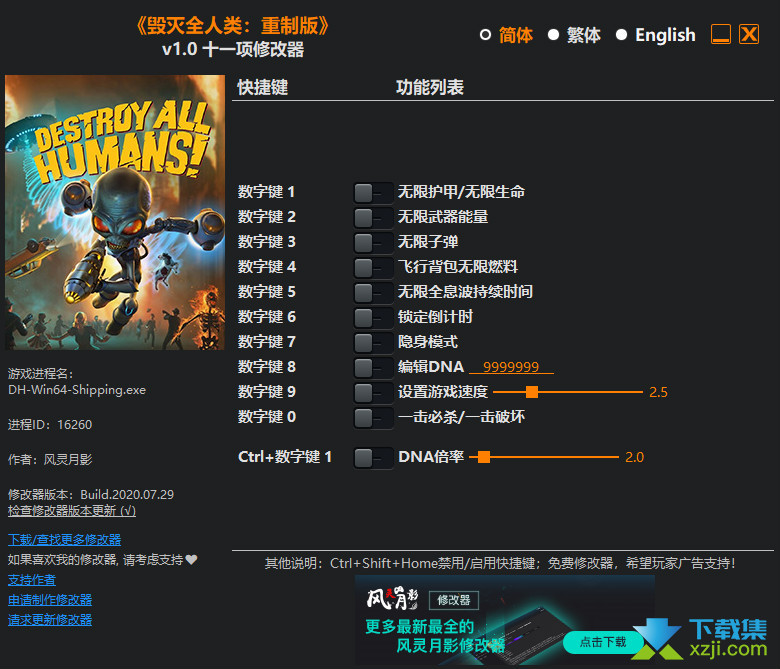The height and width of the screenshot is (669, 780).
Task: Toggle 编辑DNA switch
Action: pos(373,368)
